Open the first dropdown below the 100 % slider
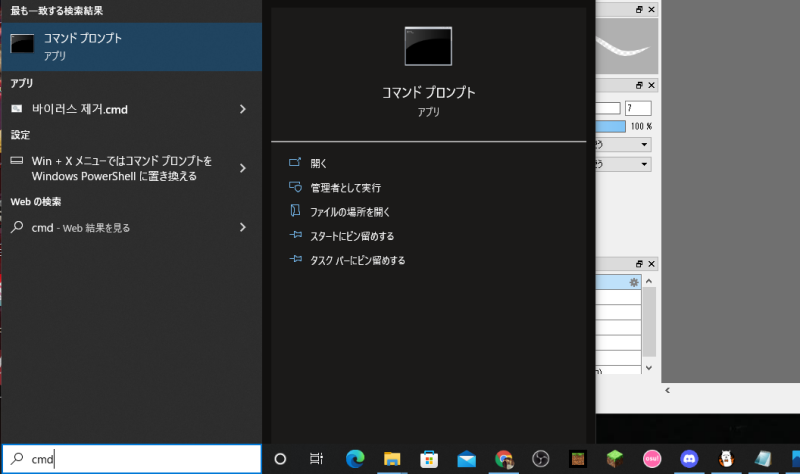The image size is (800, 474). click(623, 144)
